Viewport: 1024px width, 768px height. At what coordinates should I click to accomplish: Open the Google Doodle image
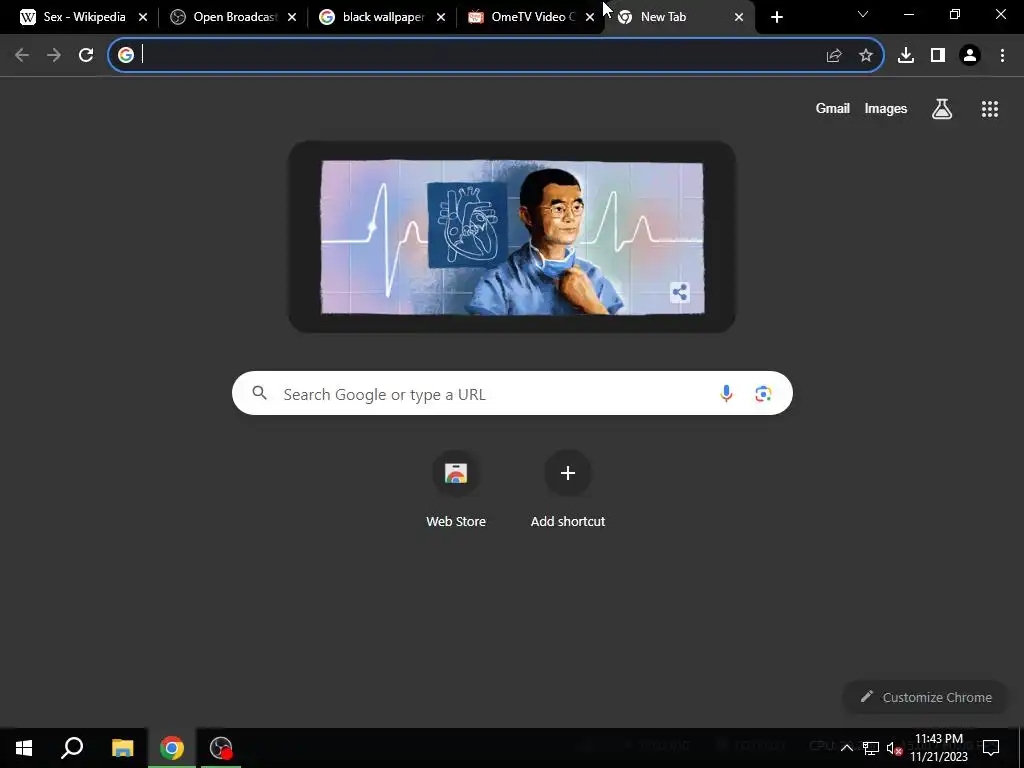(512, 237)
